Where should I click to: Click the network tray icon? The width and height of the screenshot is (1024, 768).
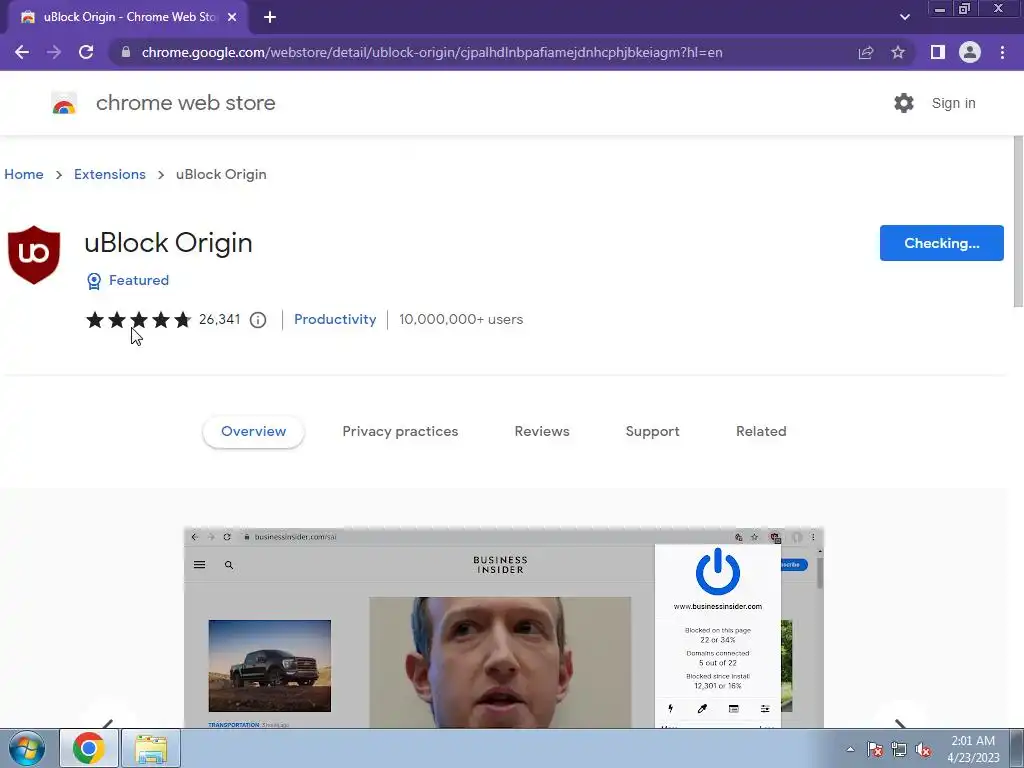(899, 749)
